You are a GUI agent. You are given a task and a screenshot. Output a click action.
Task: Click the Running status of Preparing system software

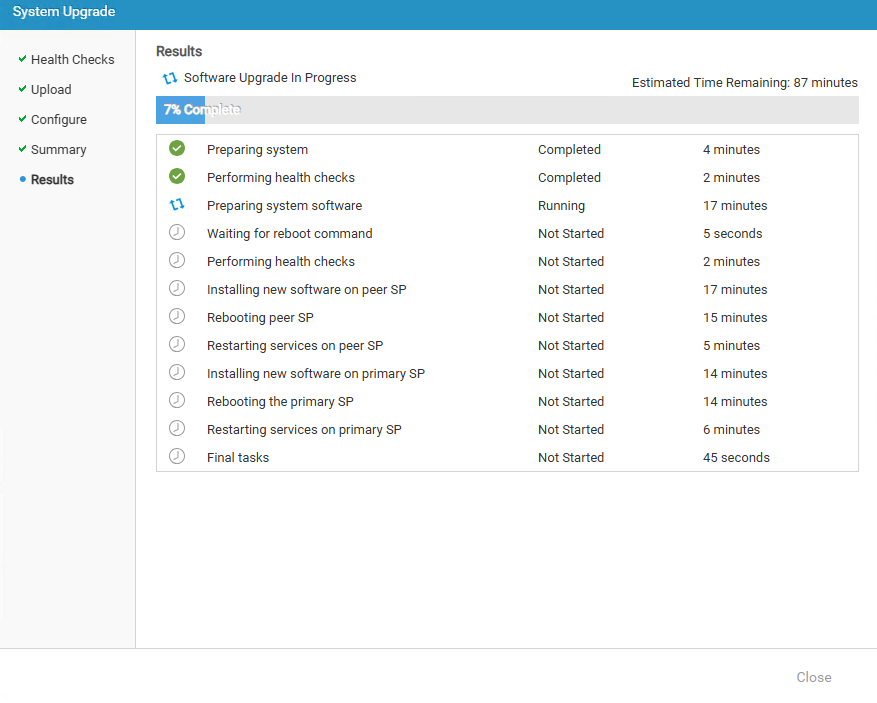[x=561, y=206]
